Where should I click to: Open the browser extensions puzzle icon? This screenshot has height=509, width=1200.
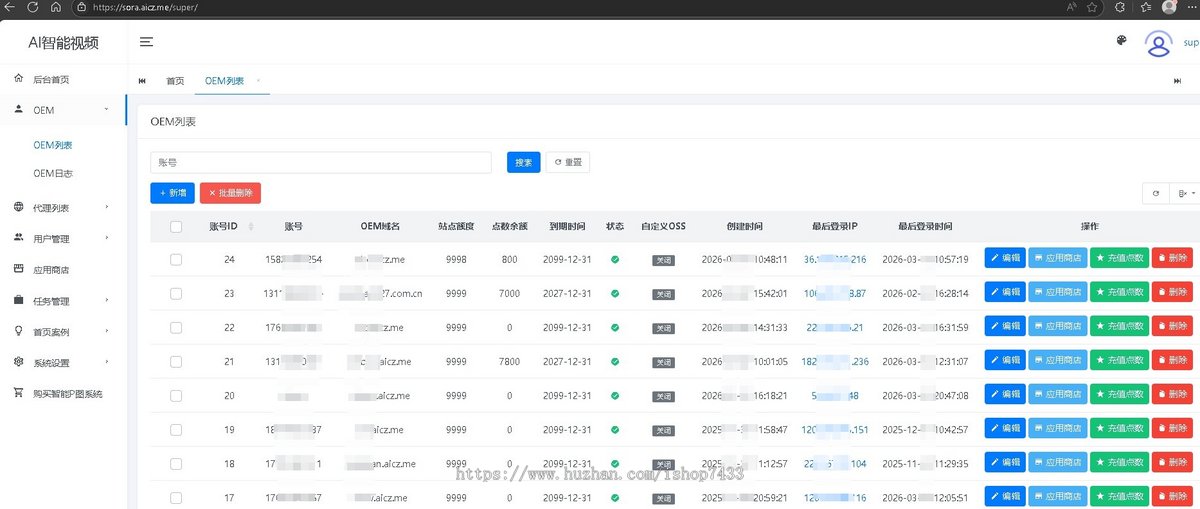[x=1120, y=7]
